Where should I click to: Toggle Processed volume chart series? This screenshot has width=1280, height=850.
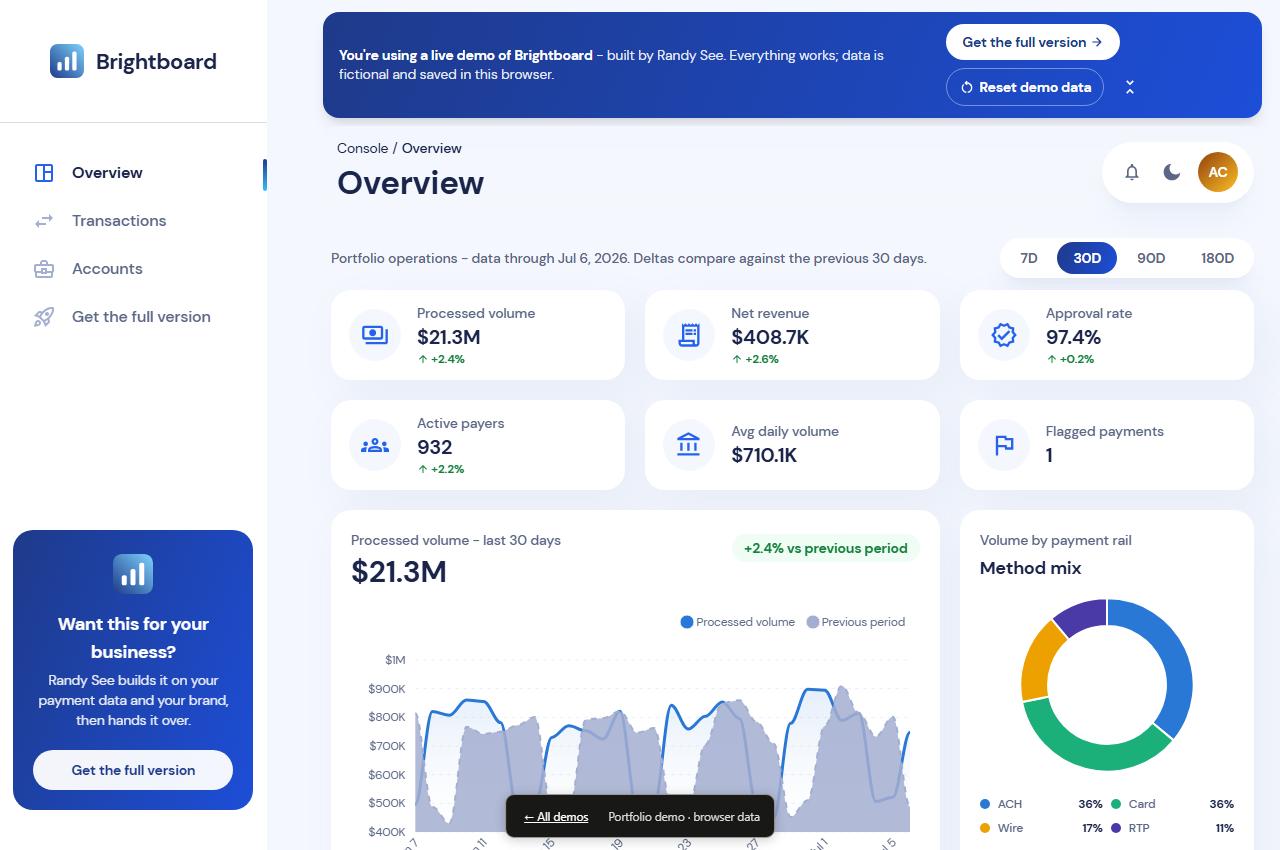(x=738, y=622)
